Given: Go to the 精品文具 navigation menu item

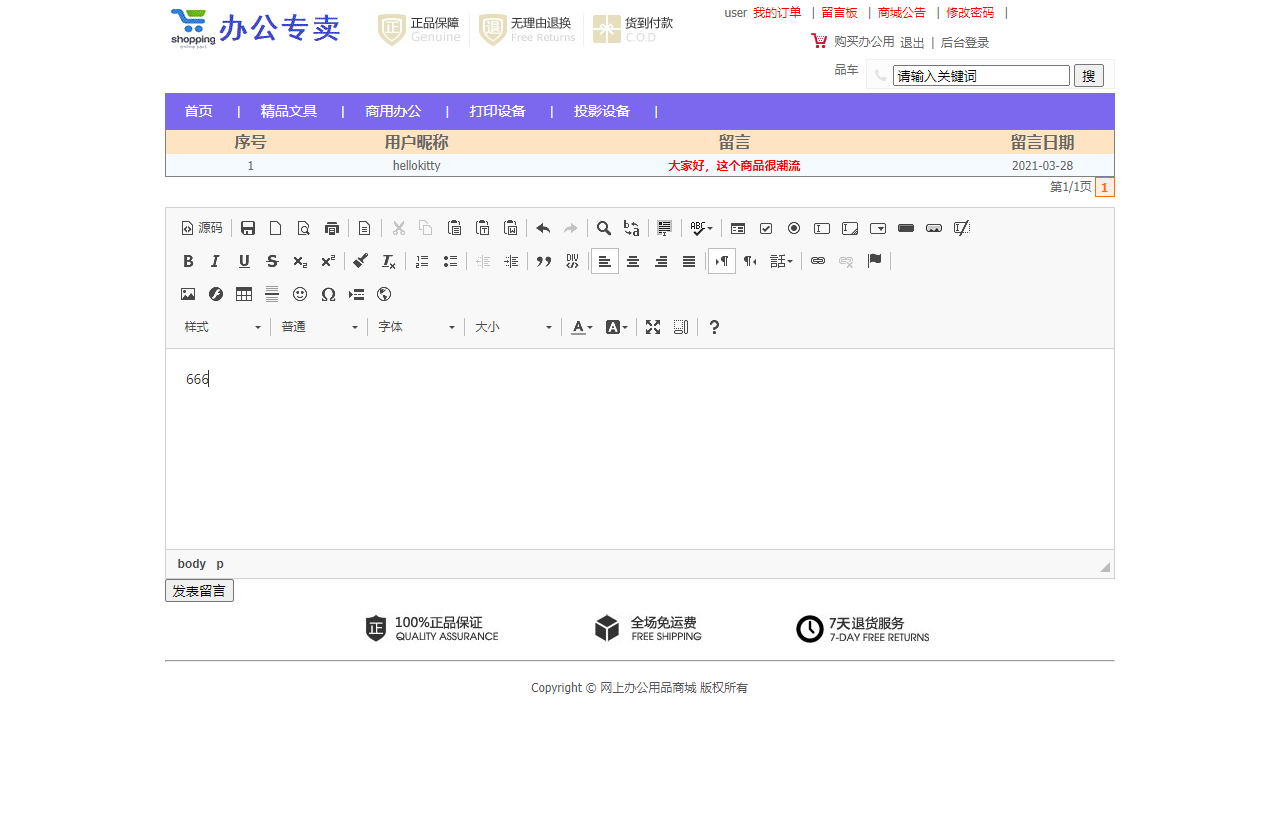Looking at the screenshot, I should tap(288, 111).
